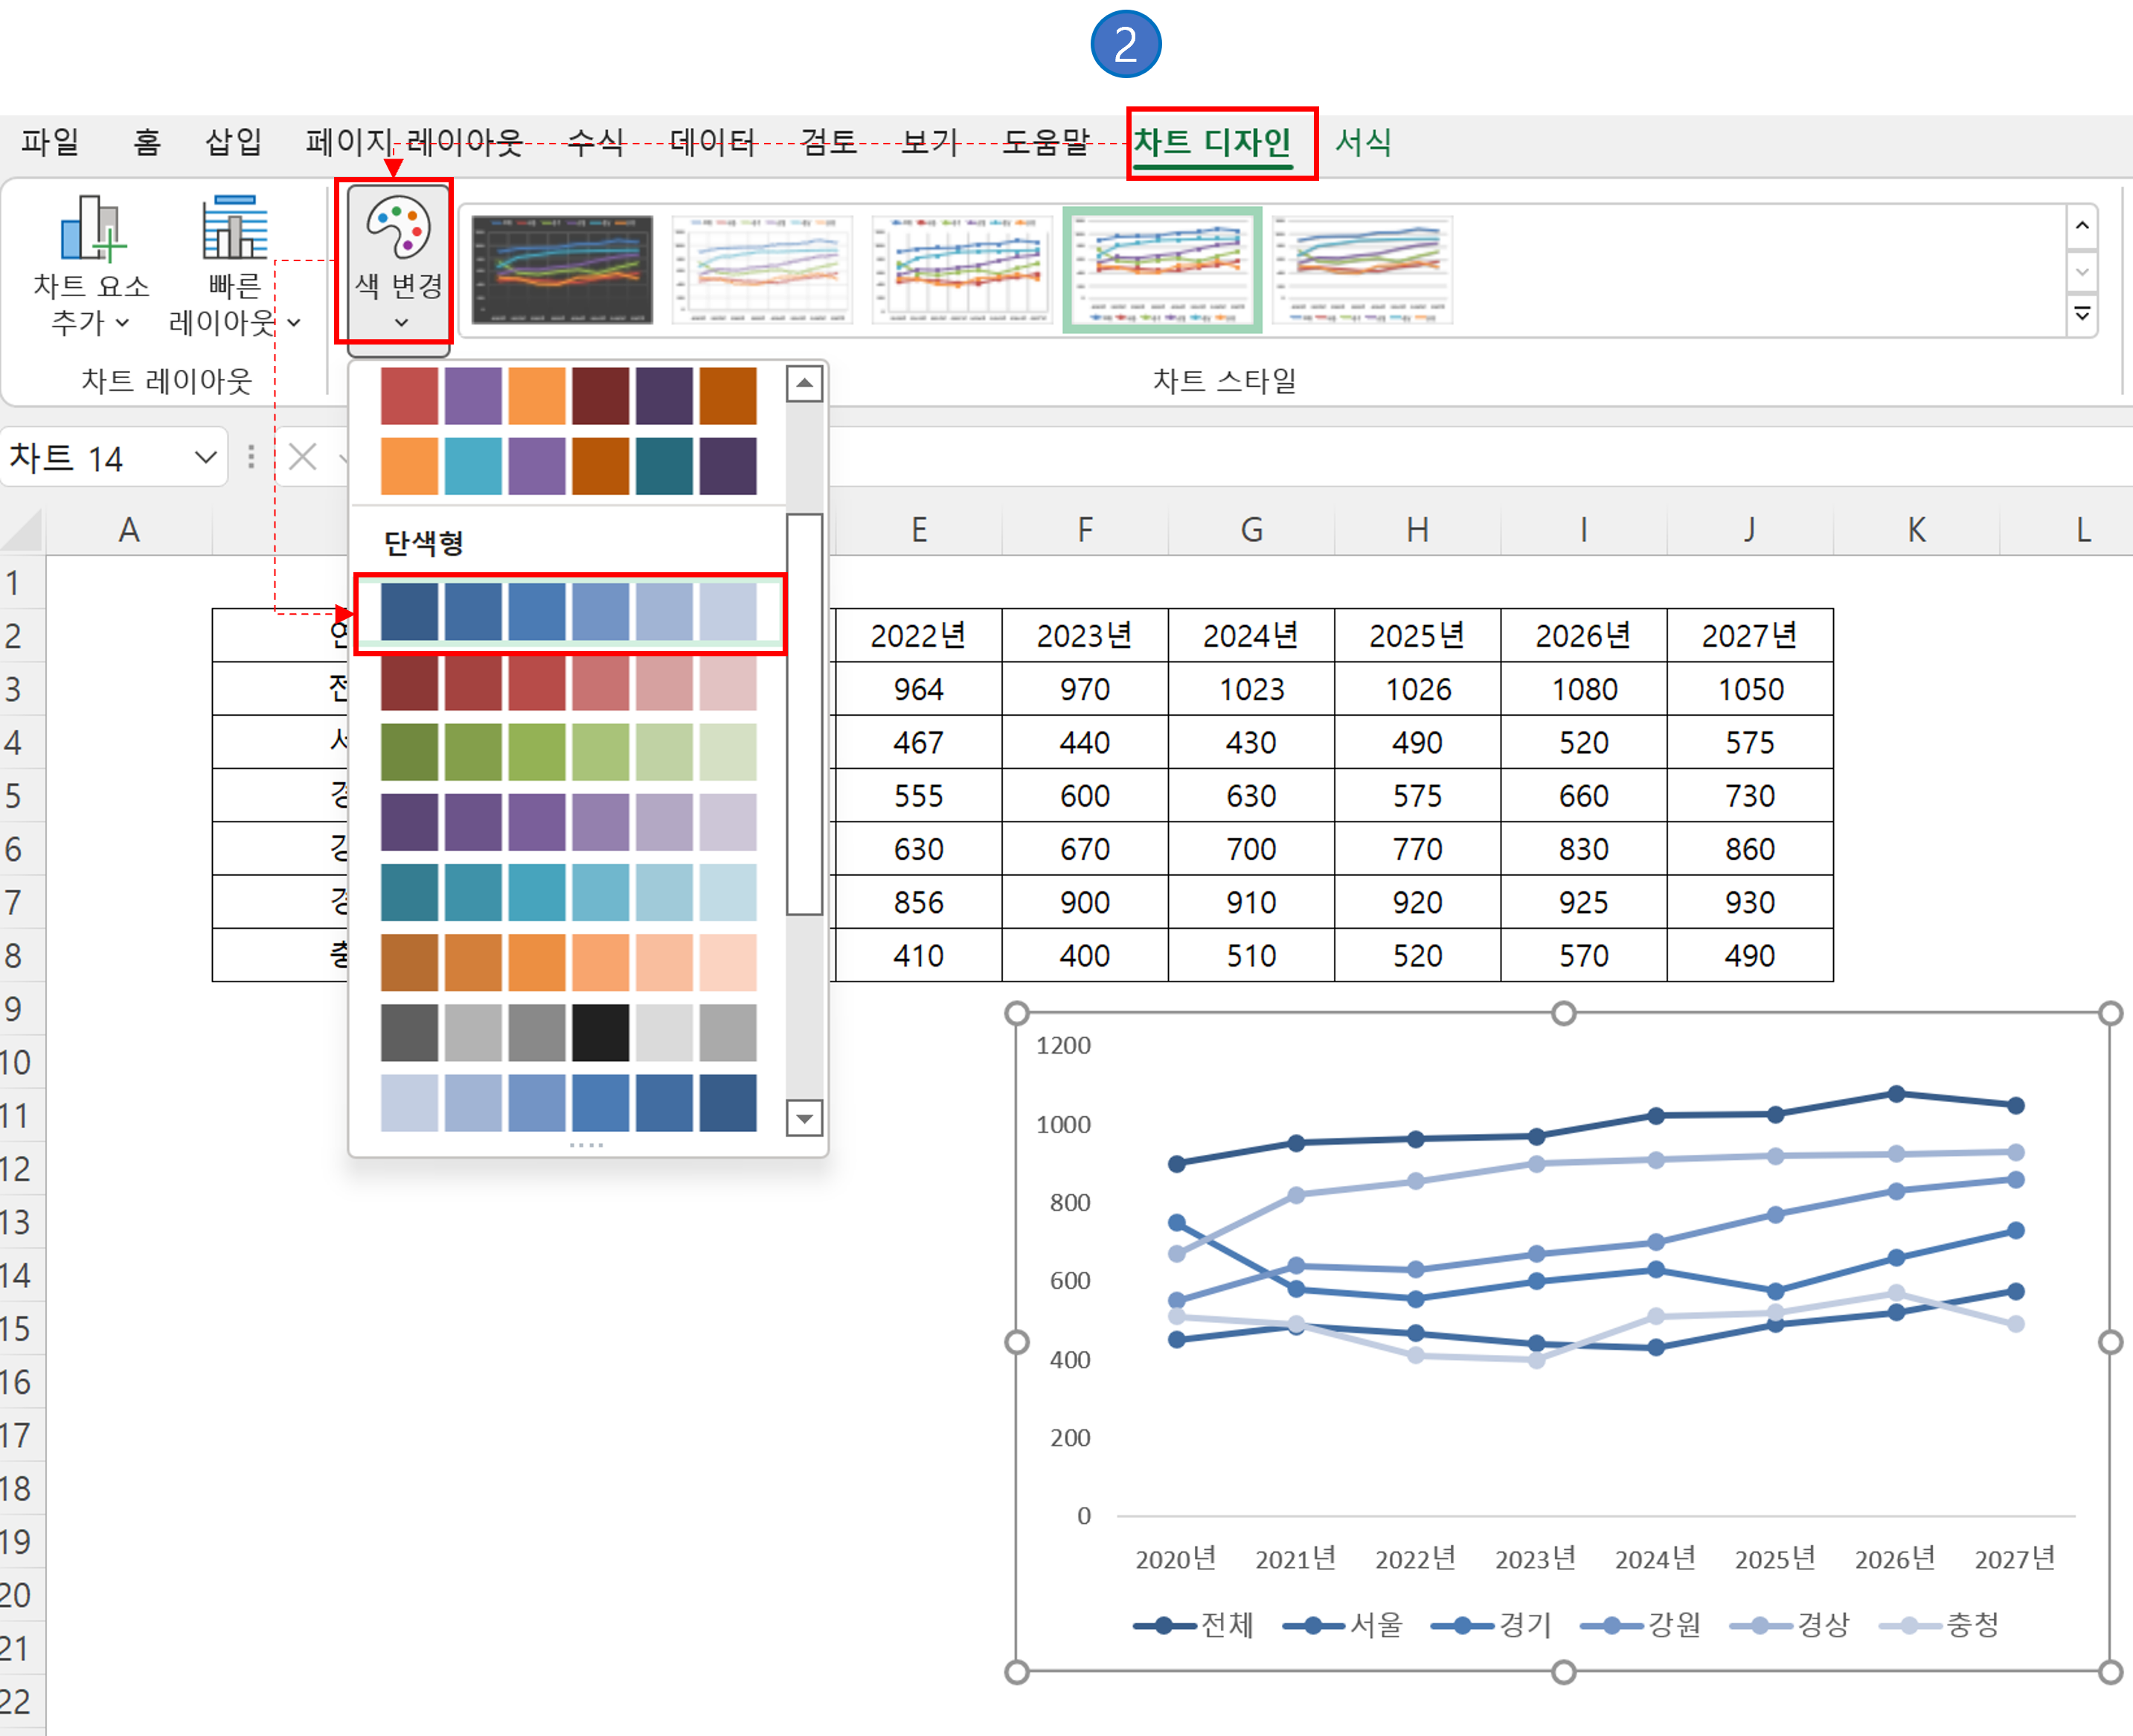2133x1736 pixels.
Task: Select the dark background chart style thumbnail
Action: 562,269
